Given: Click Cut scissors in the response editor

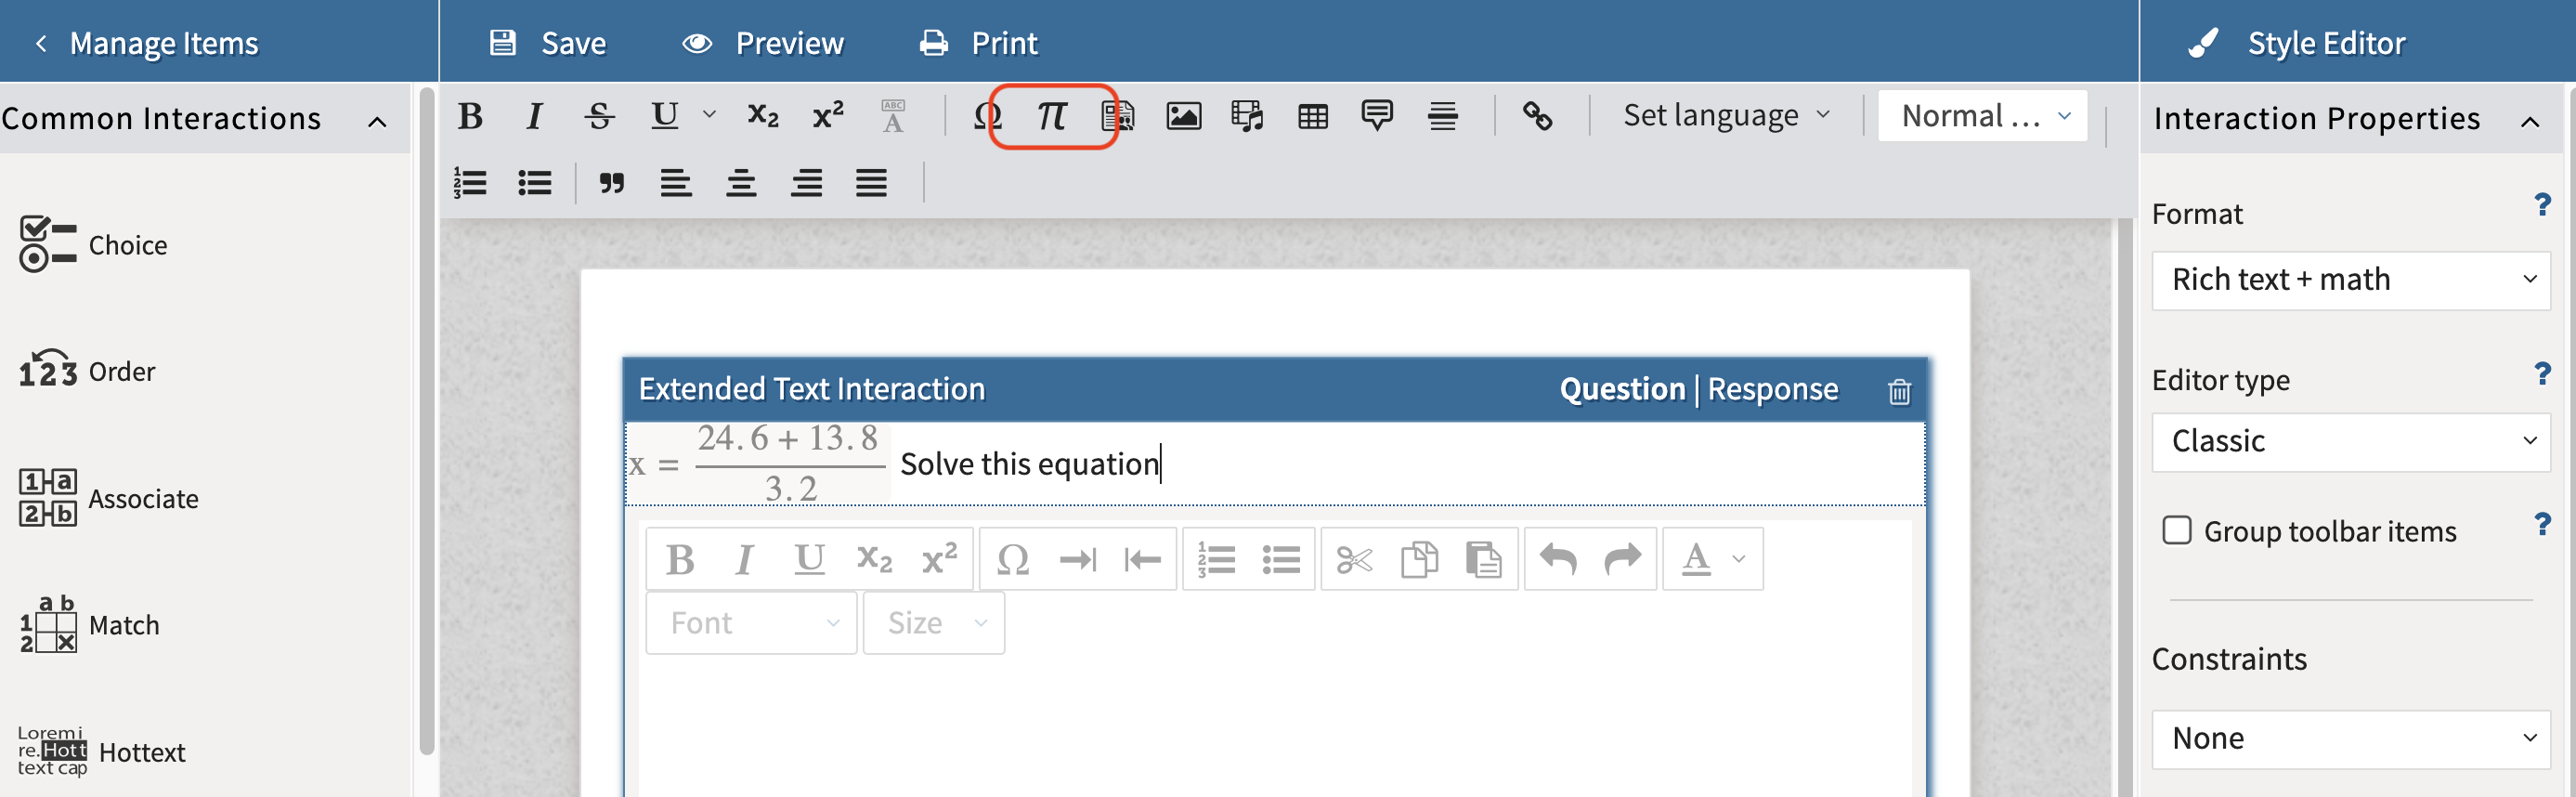Looking at the screenshot, I should click(x=1354, y=559).
